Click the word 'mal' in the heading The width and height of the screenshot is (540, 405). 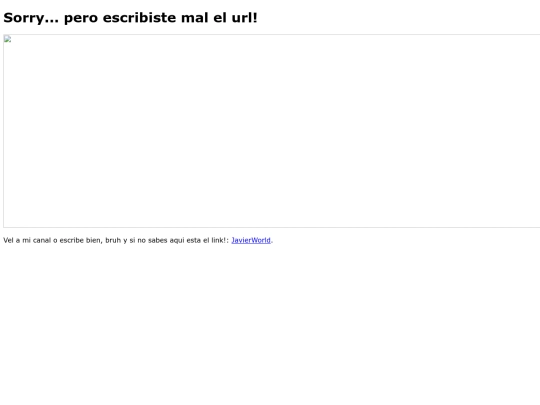point(195,18)
